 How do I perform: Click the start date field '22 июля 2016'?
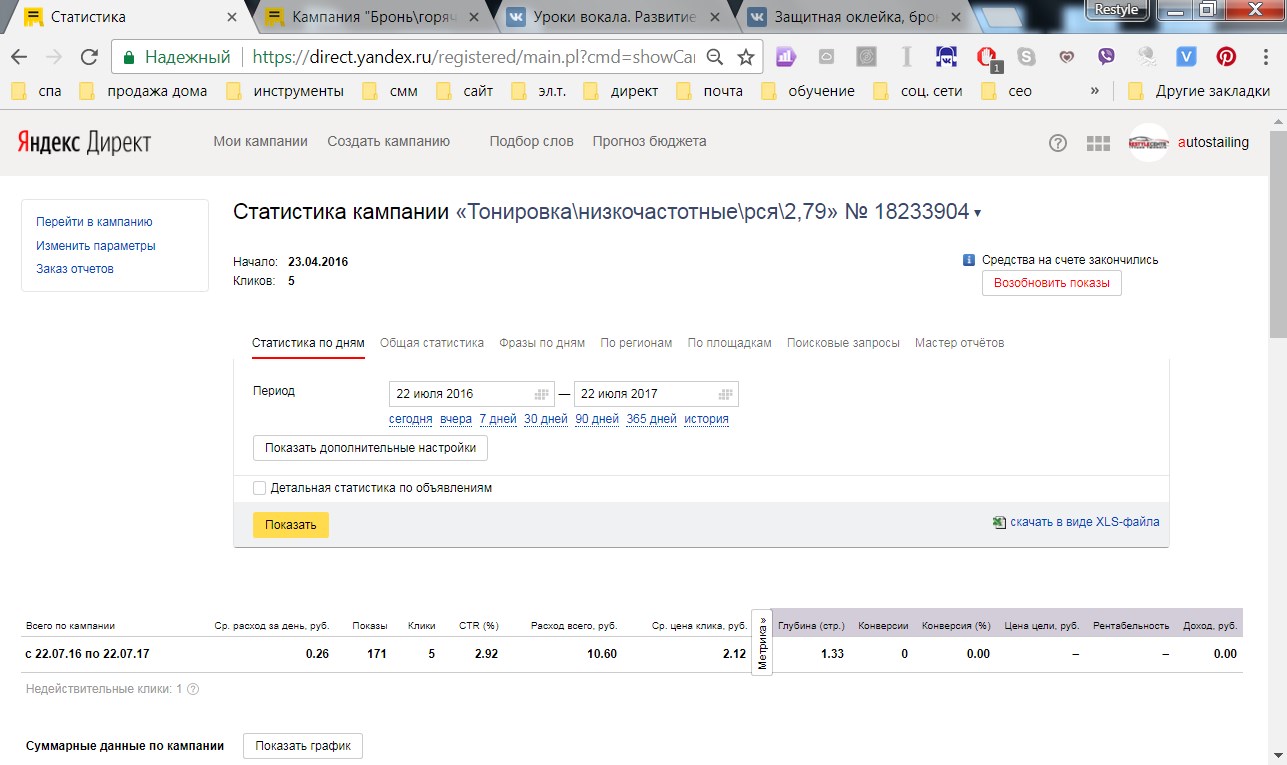coord(472,394)
